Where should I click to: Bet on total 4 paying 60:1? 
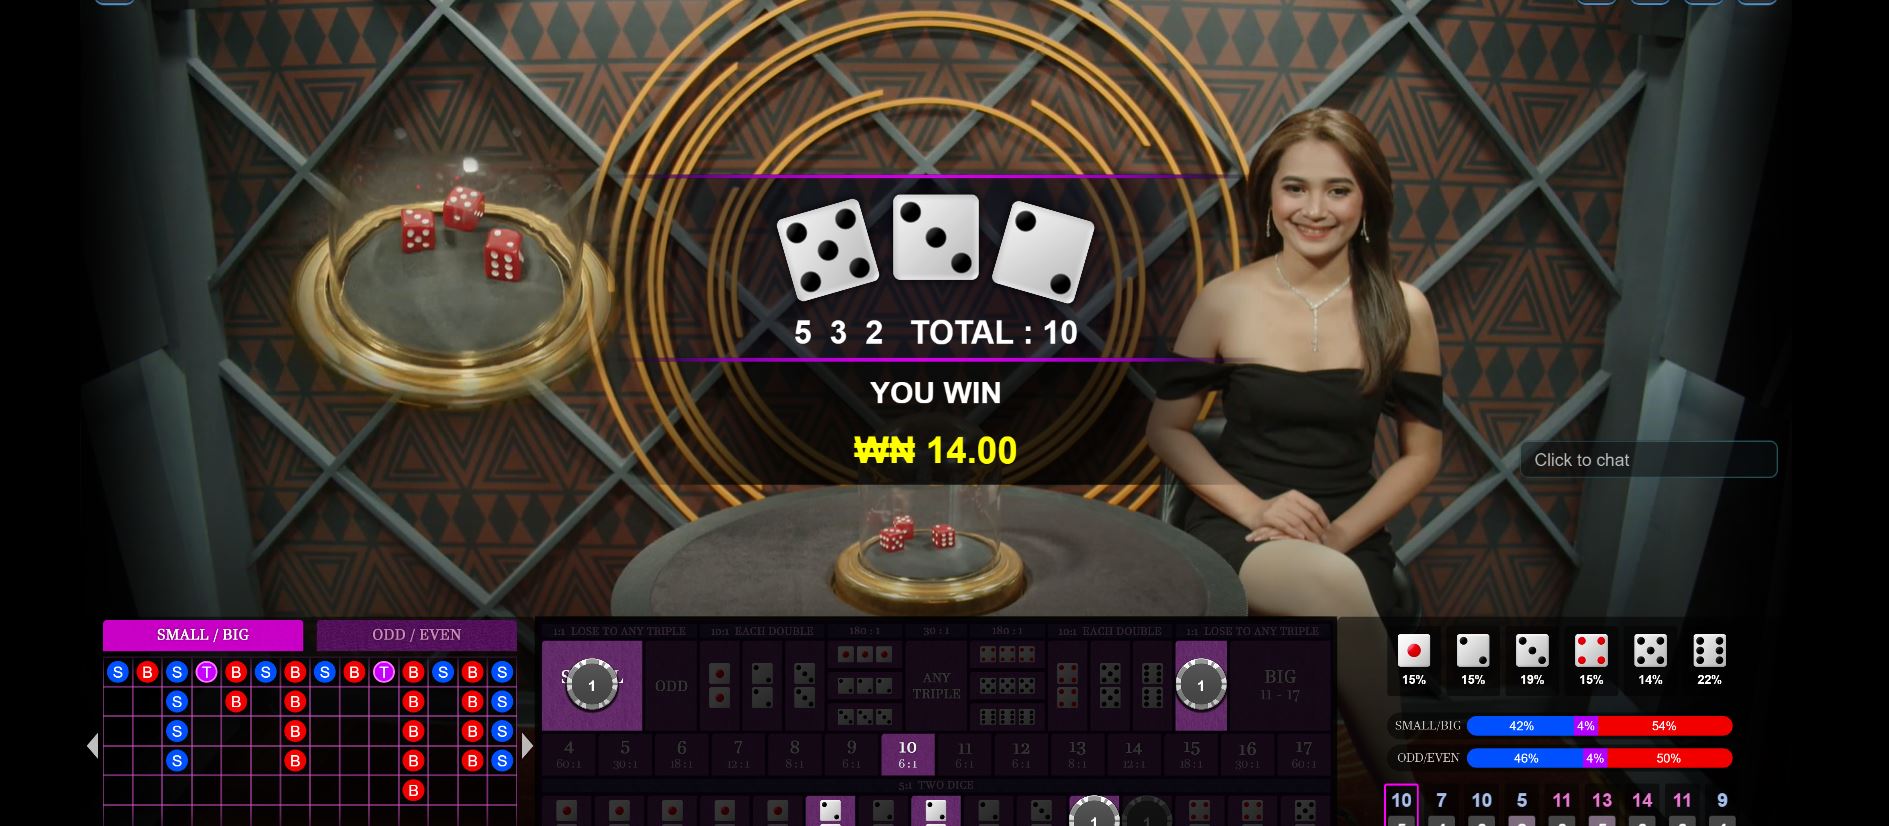pos(569,754)
